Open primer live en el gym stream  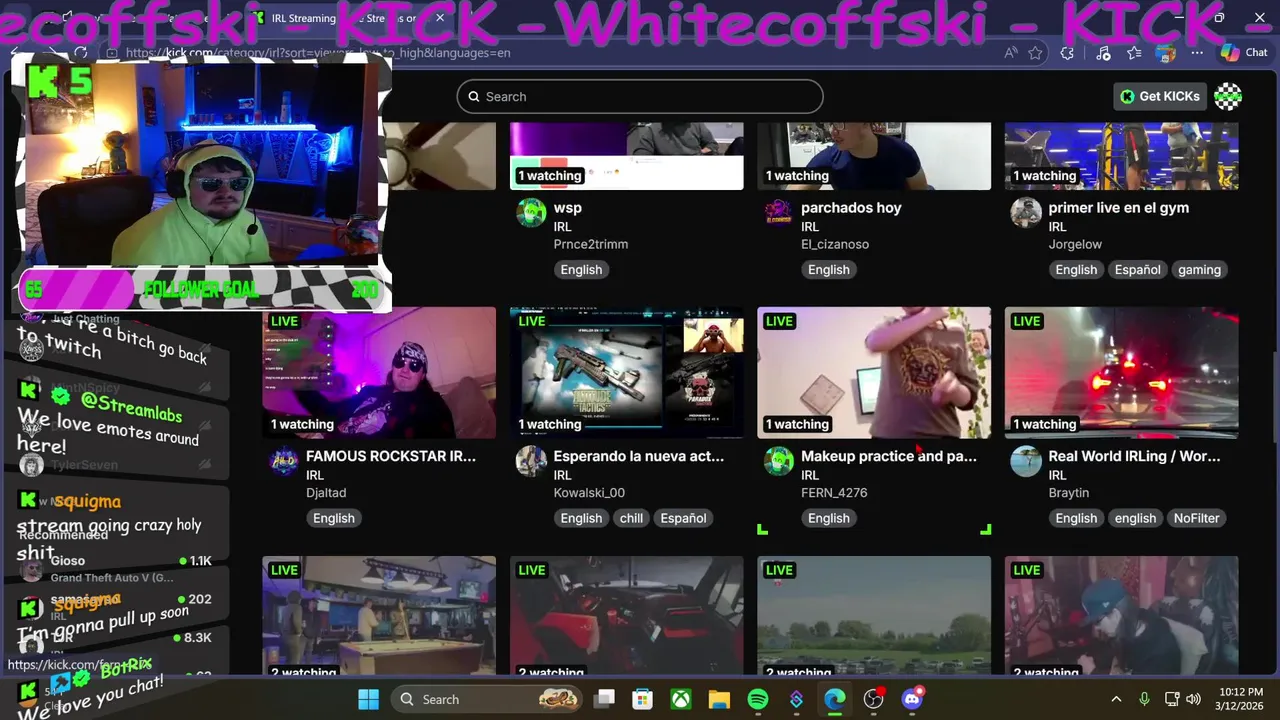point(1118,208)
